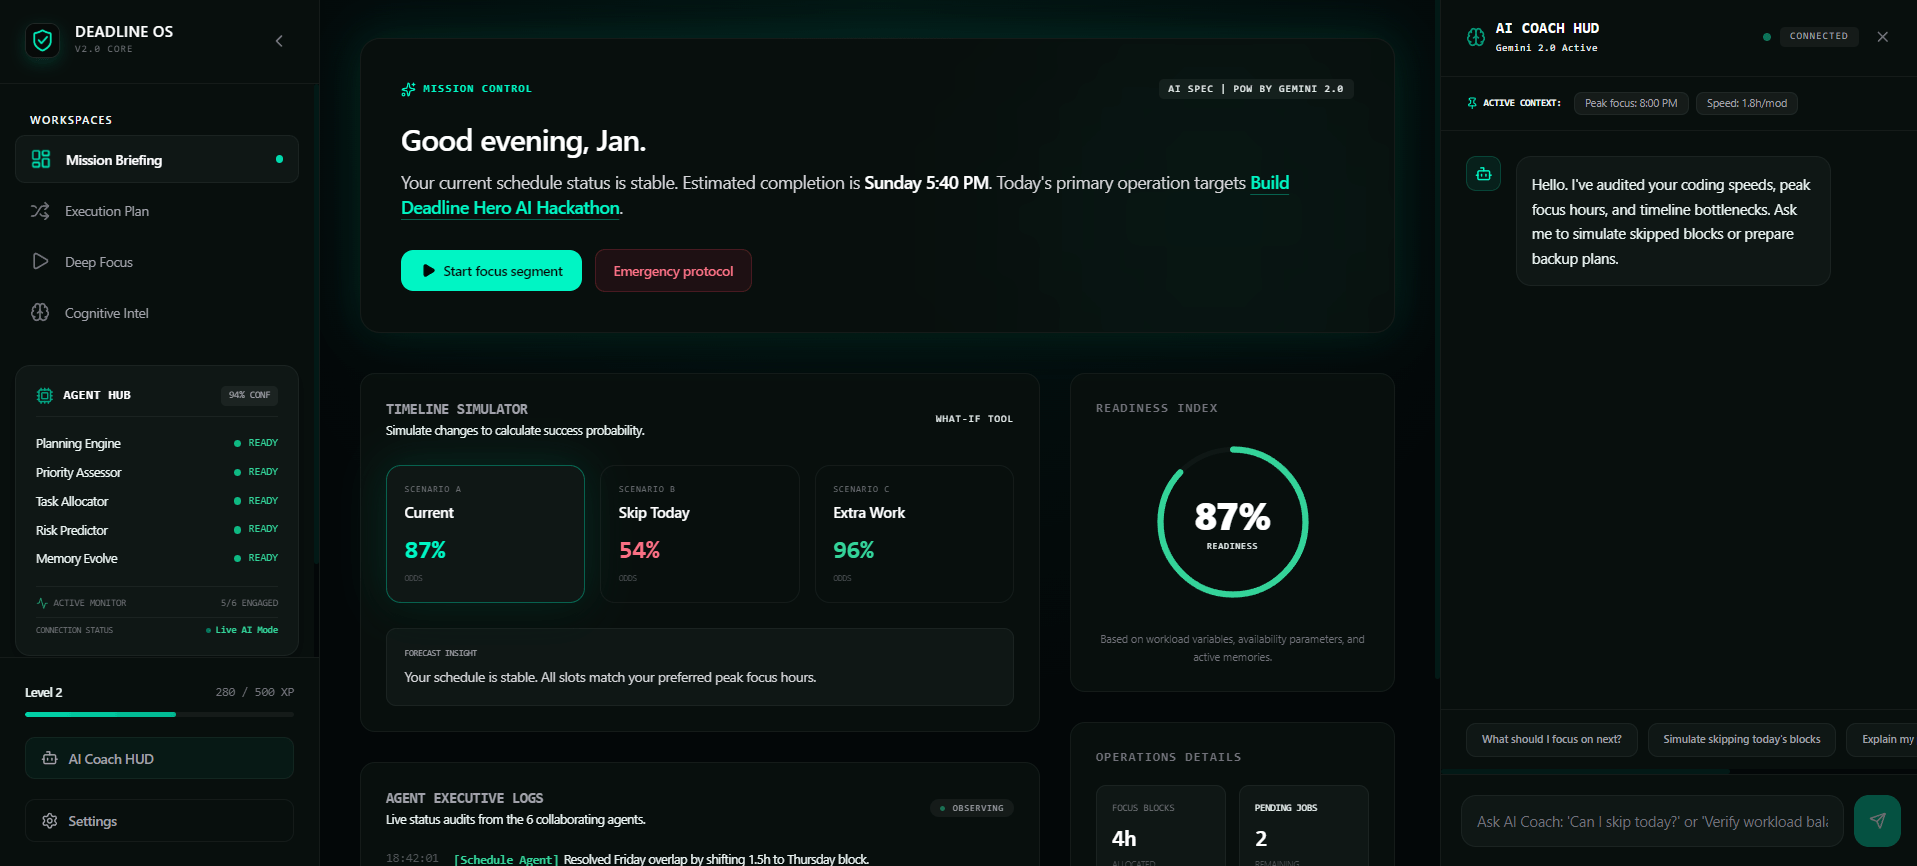Click the Agent Hub chip icon
Screen dimensions: 1917x866
[x=45, y=395]
